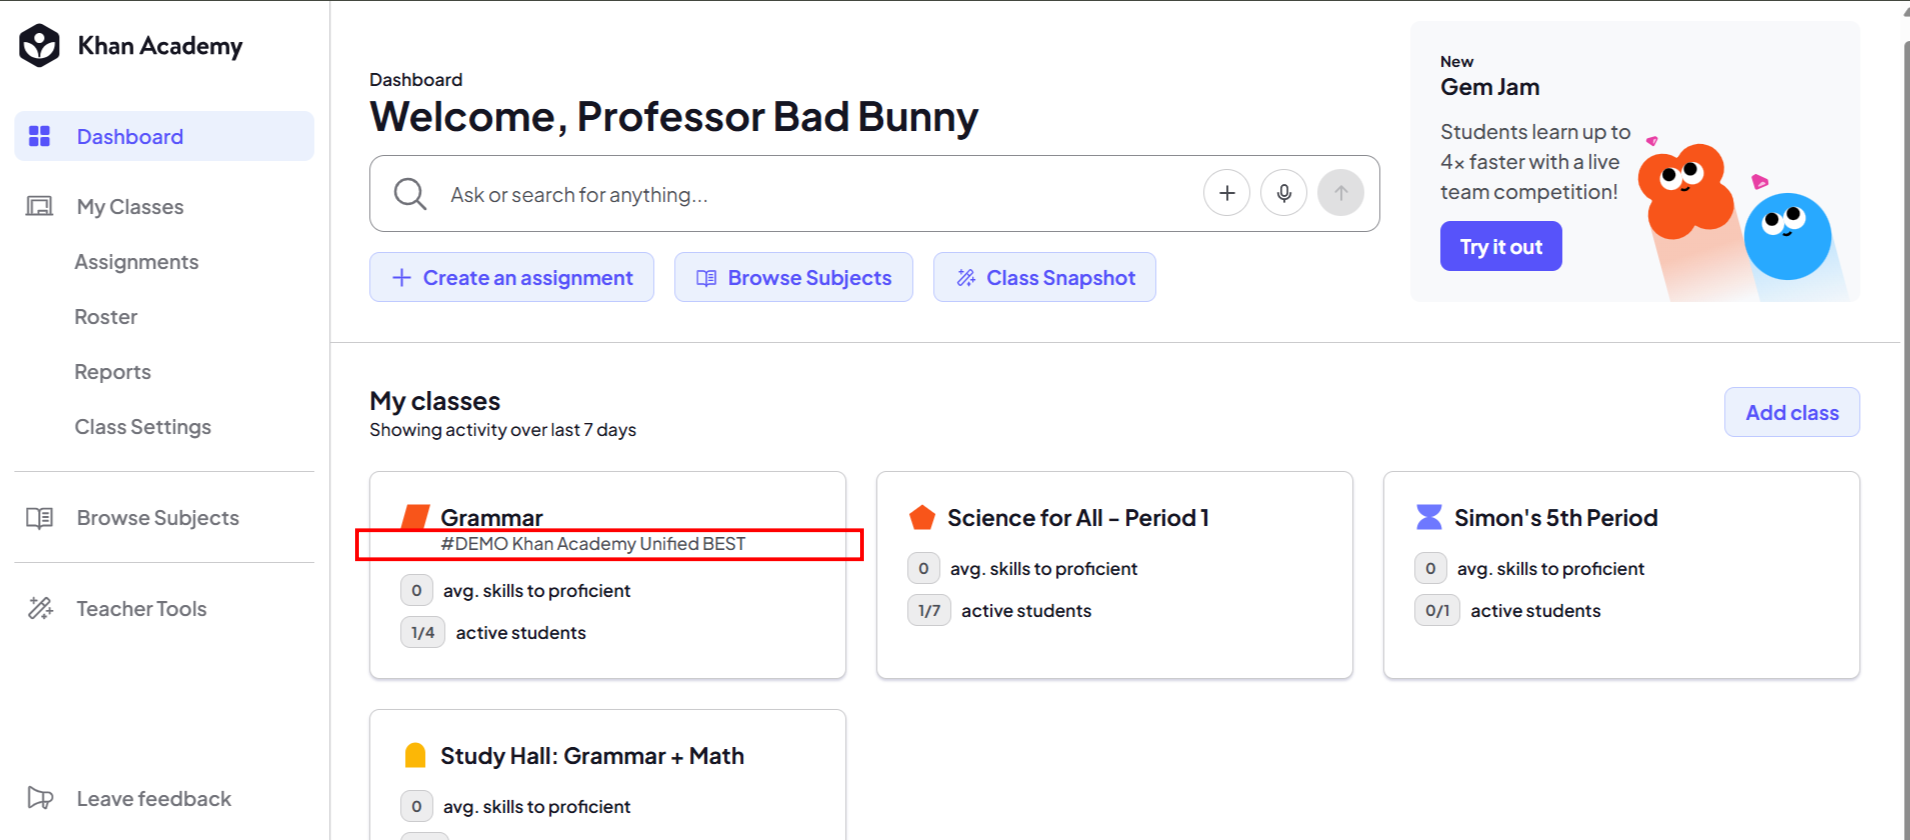Click the Khan Academy logo icon
Screen dimensions: 1910x840
[x=40, y=46]
